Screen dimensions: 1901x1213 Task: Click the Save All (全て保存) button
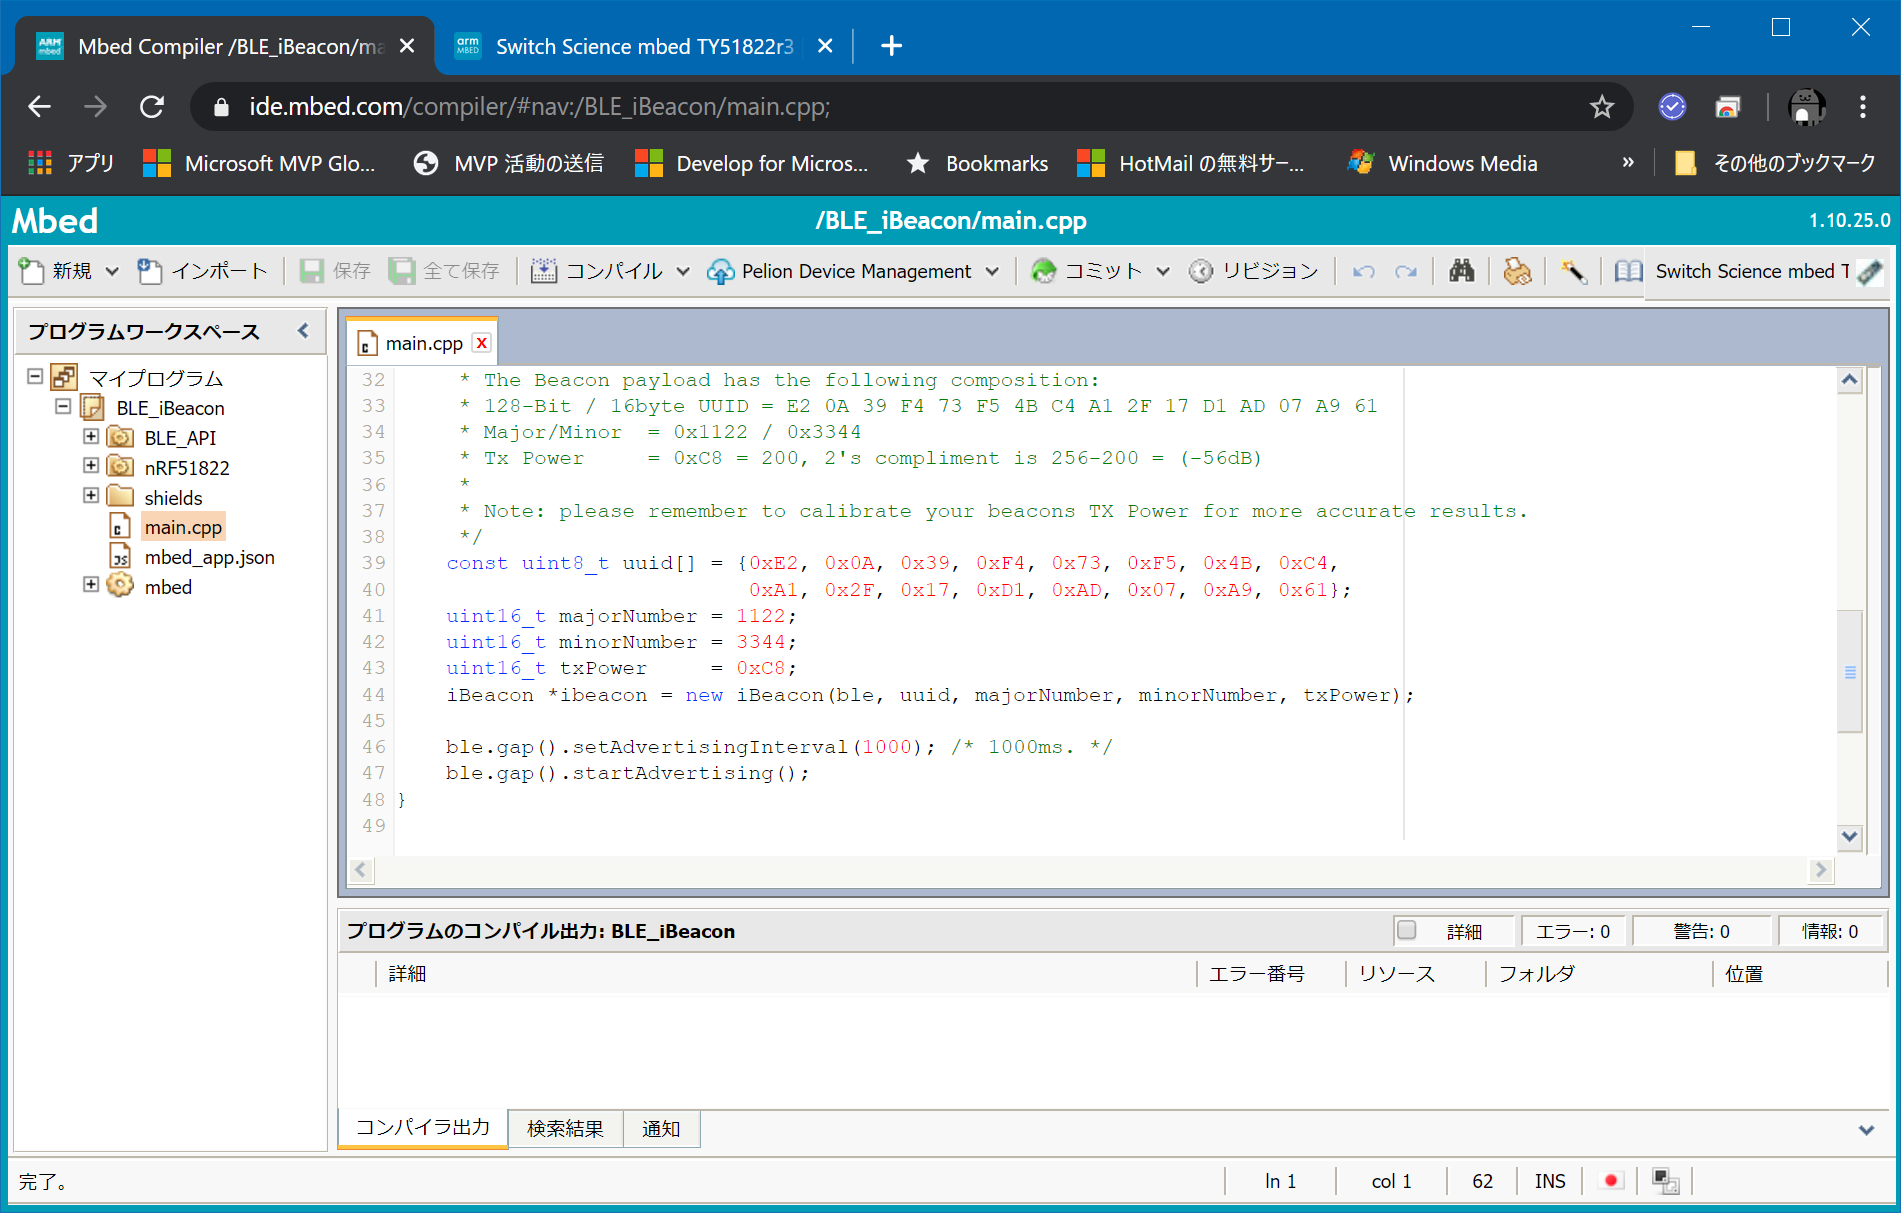click(x=444, y=271)
